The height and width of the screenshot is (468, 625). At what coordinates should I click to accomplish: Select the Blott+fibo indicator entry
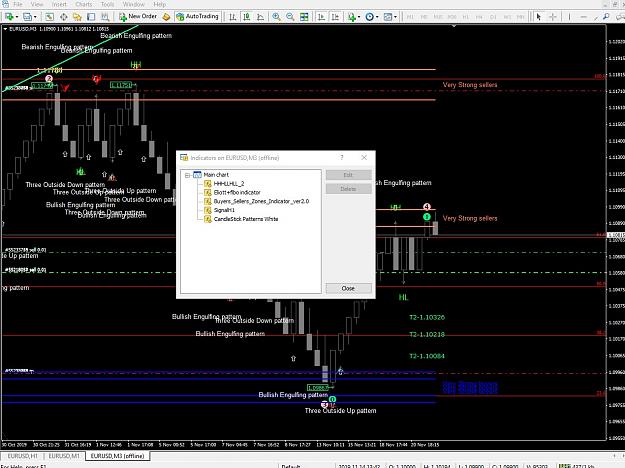(237, 193)
